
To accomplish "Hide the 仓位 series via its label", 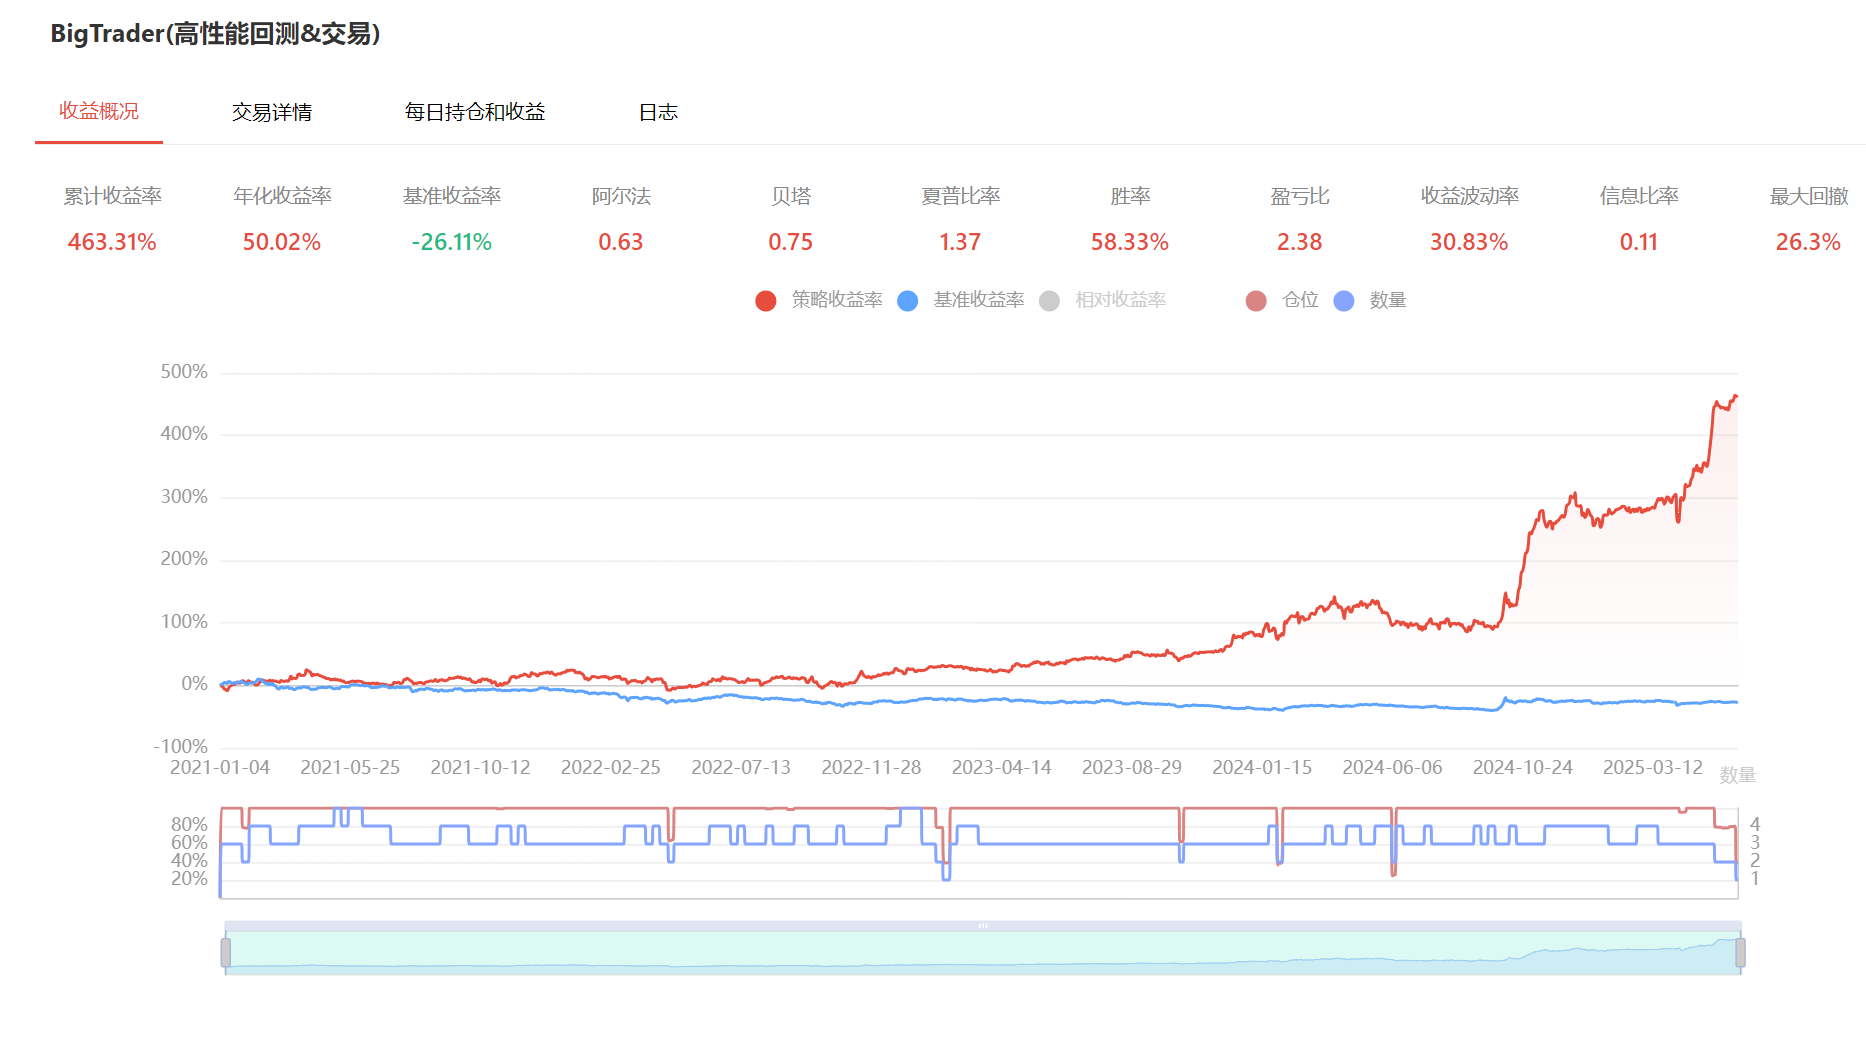I will [1300, 300].
